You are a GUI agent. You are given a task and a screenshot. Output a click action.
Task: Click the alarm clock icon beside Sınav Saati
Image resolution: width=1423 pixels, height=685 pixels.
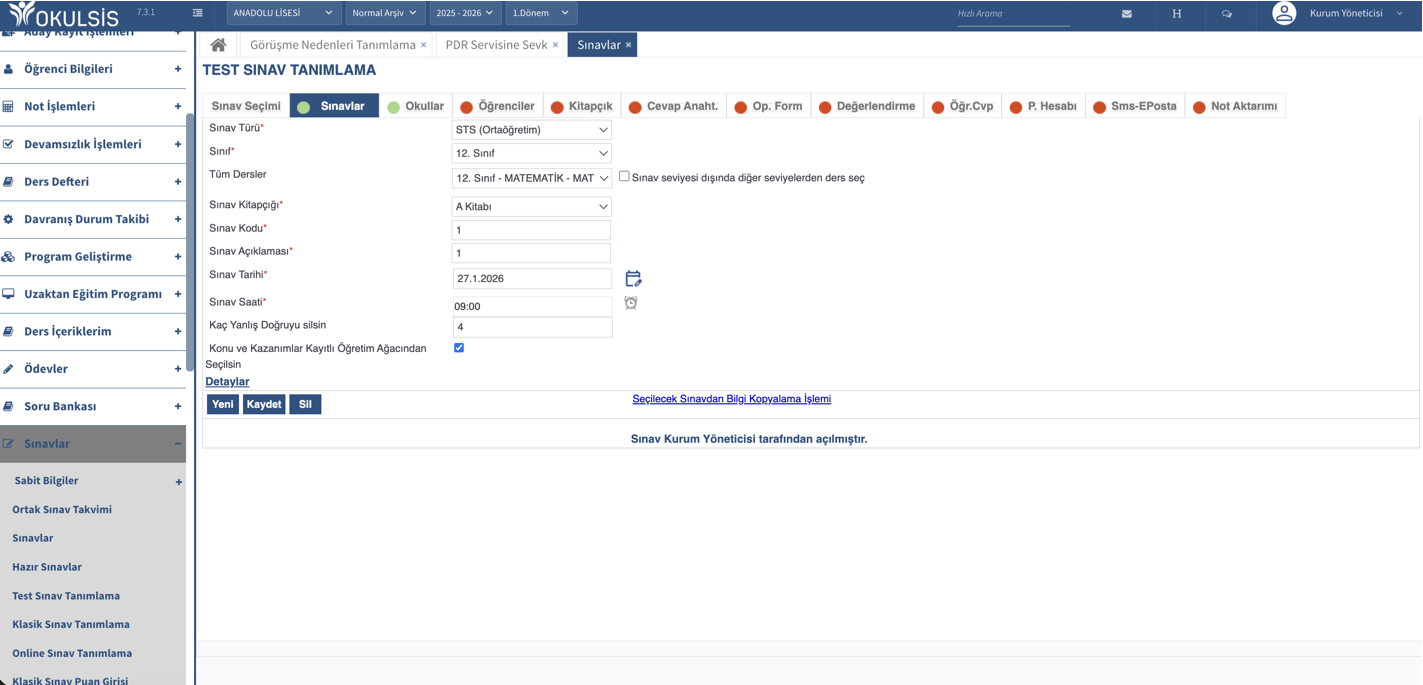(x=631, y=303)
